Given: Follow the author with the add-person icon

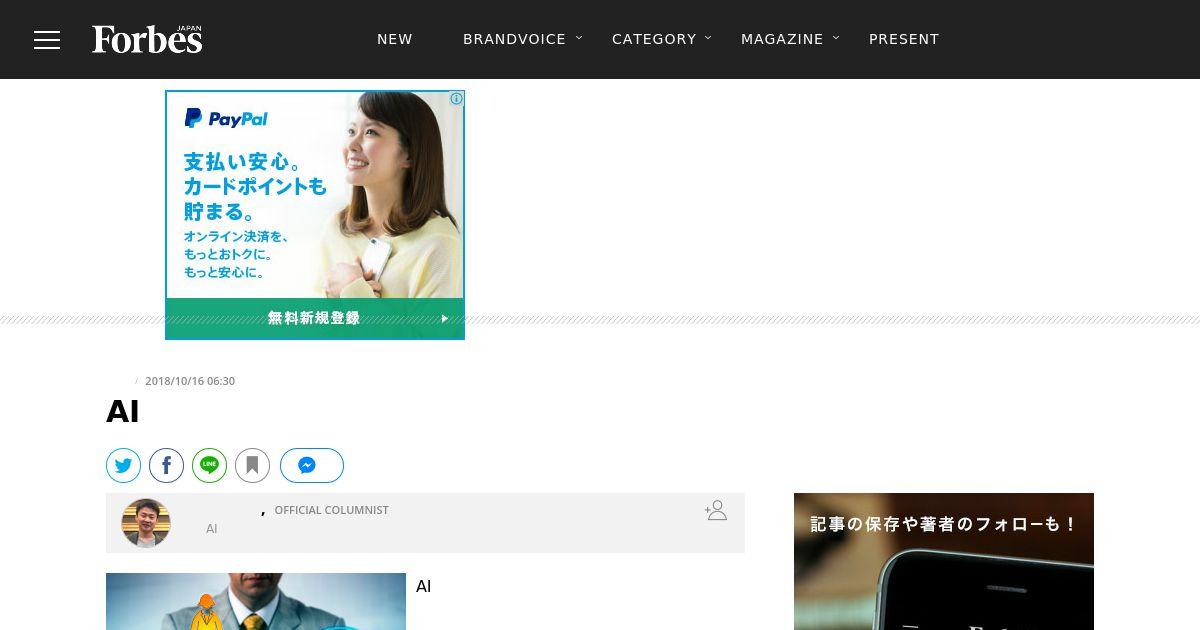Looking at the screenshot, I should point(716,510).
